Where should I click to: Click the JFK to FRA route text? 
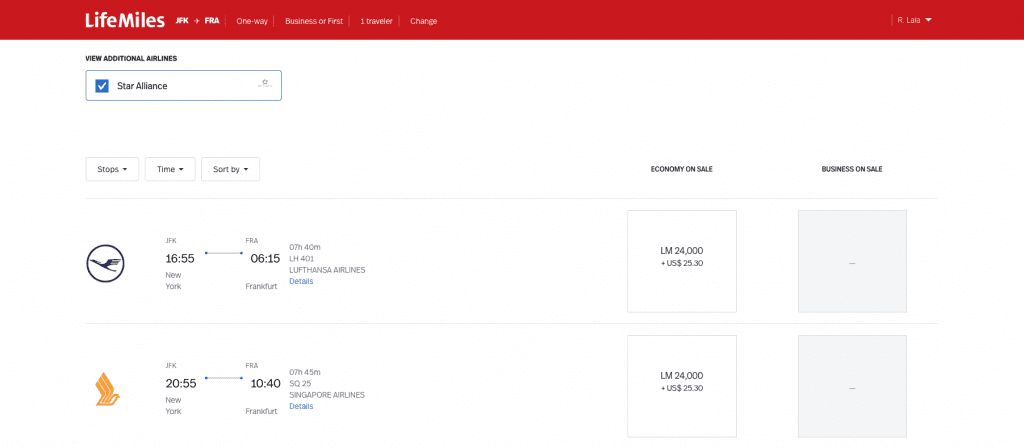click(197, 21)
